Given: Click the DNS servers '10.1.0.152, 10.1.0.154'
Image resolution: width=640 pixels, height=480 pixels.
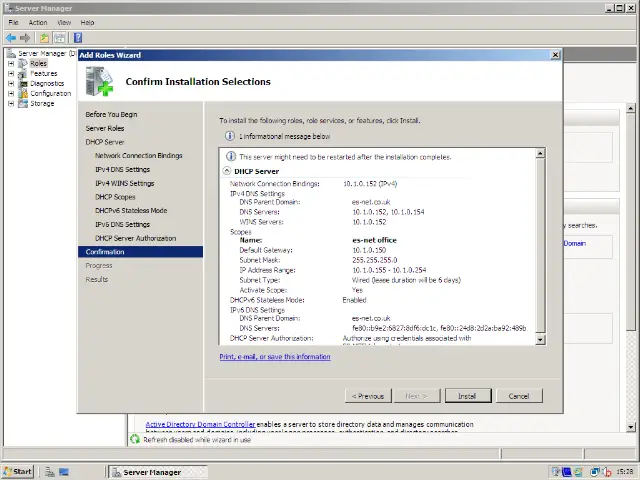Looking at the screenshot, I should [389, 212].
